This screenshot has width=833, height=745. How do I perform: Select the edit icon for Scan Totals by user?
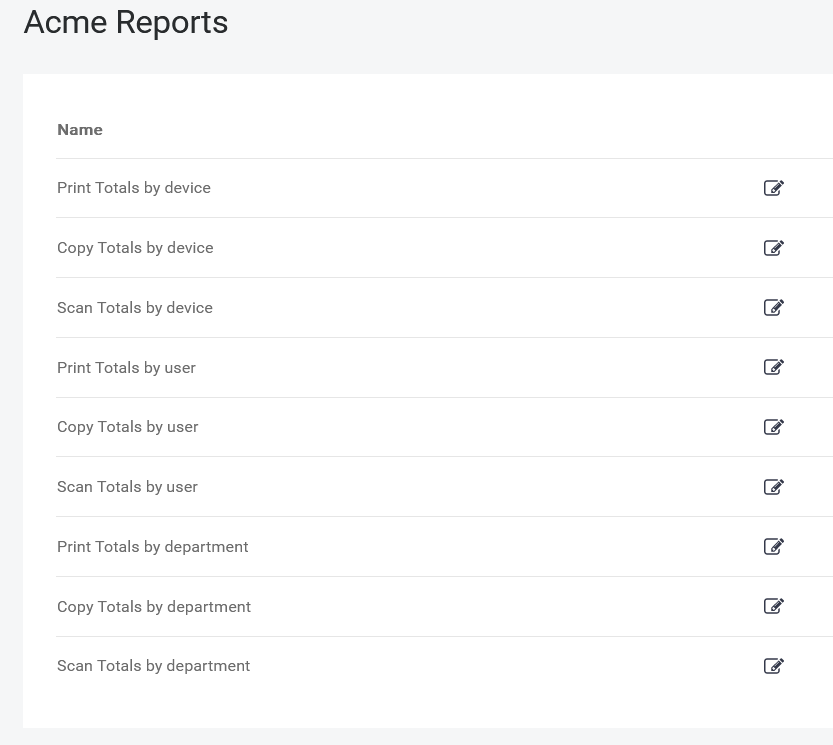774,487
